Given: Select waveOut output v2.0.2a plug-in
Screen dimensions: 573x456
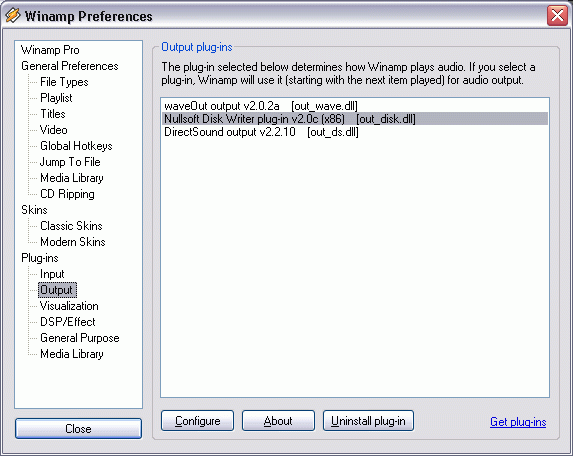Looking at the screenshot, I should coord(354,106).
